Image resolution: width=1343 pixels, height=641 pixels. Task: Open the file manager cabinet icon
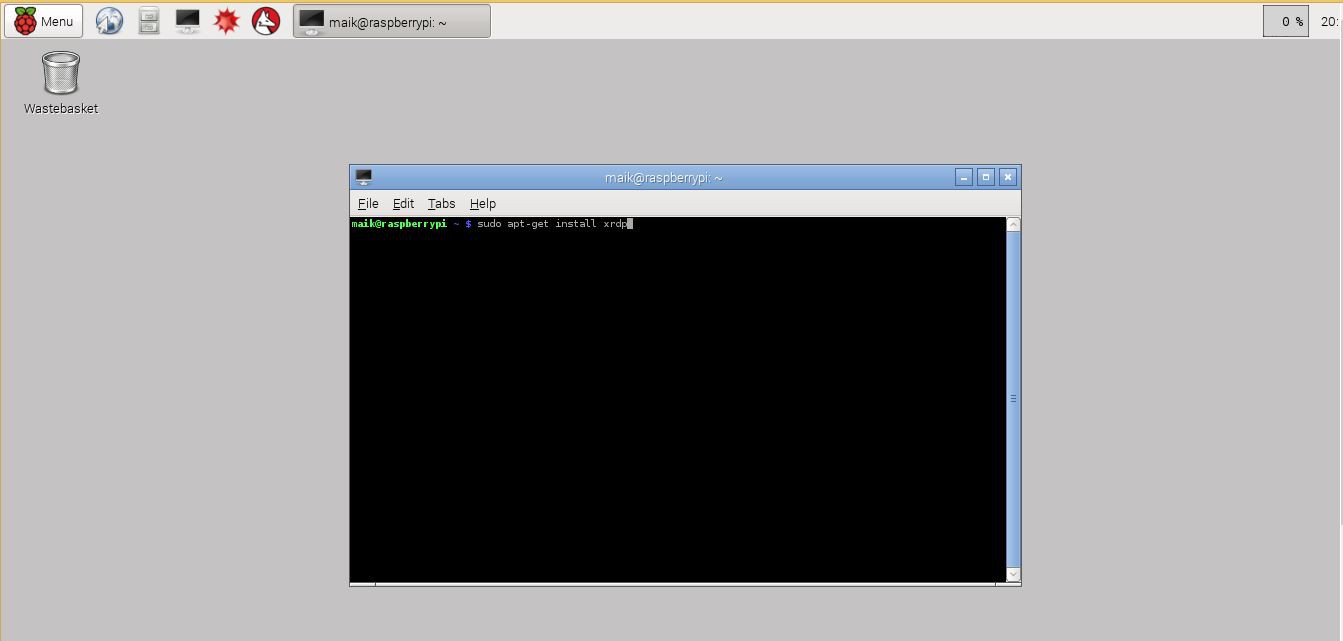click(148, 21)
